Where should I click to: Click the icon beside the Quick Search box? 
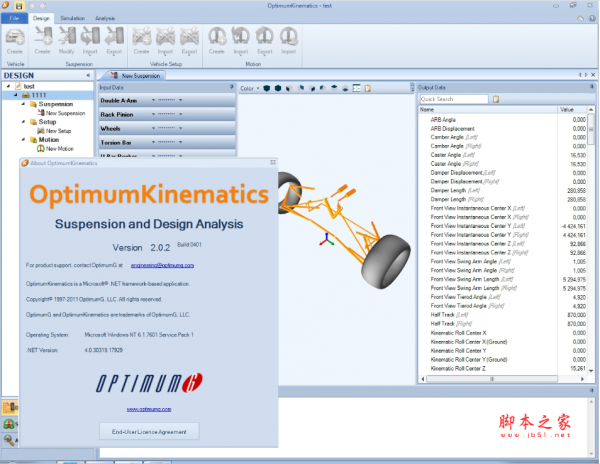click(x=496, y=99)
